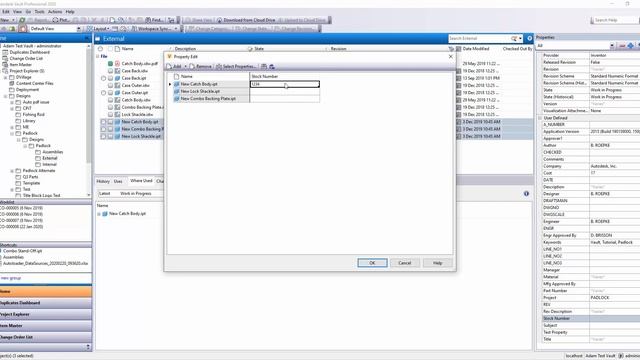
Task: Click Stock Number column header in Property Edit
Action: 284,76
